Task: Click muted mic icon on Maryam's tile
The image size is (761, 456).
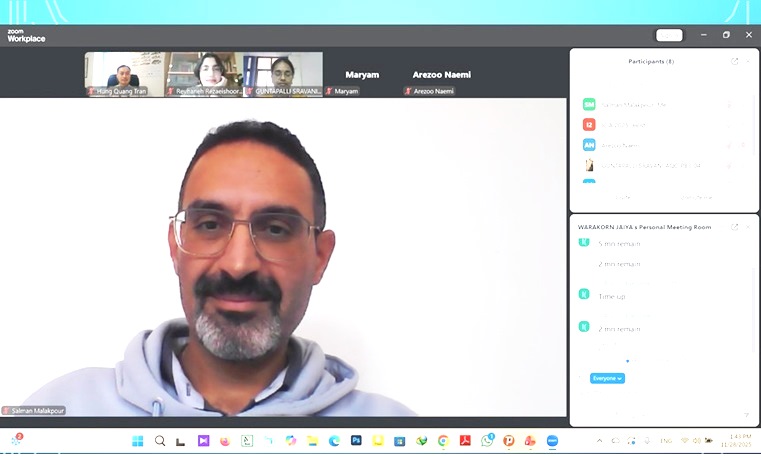Action: [x=329, y=91]
